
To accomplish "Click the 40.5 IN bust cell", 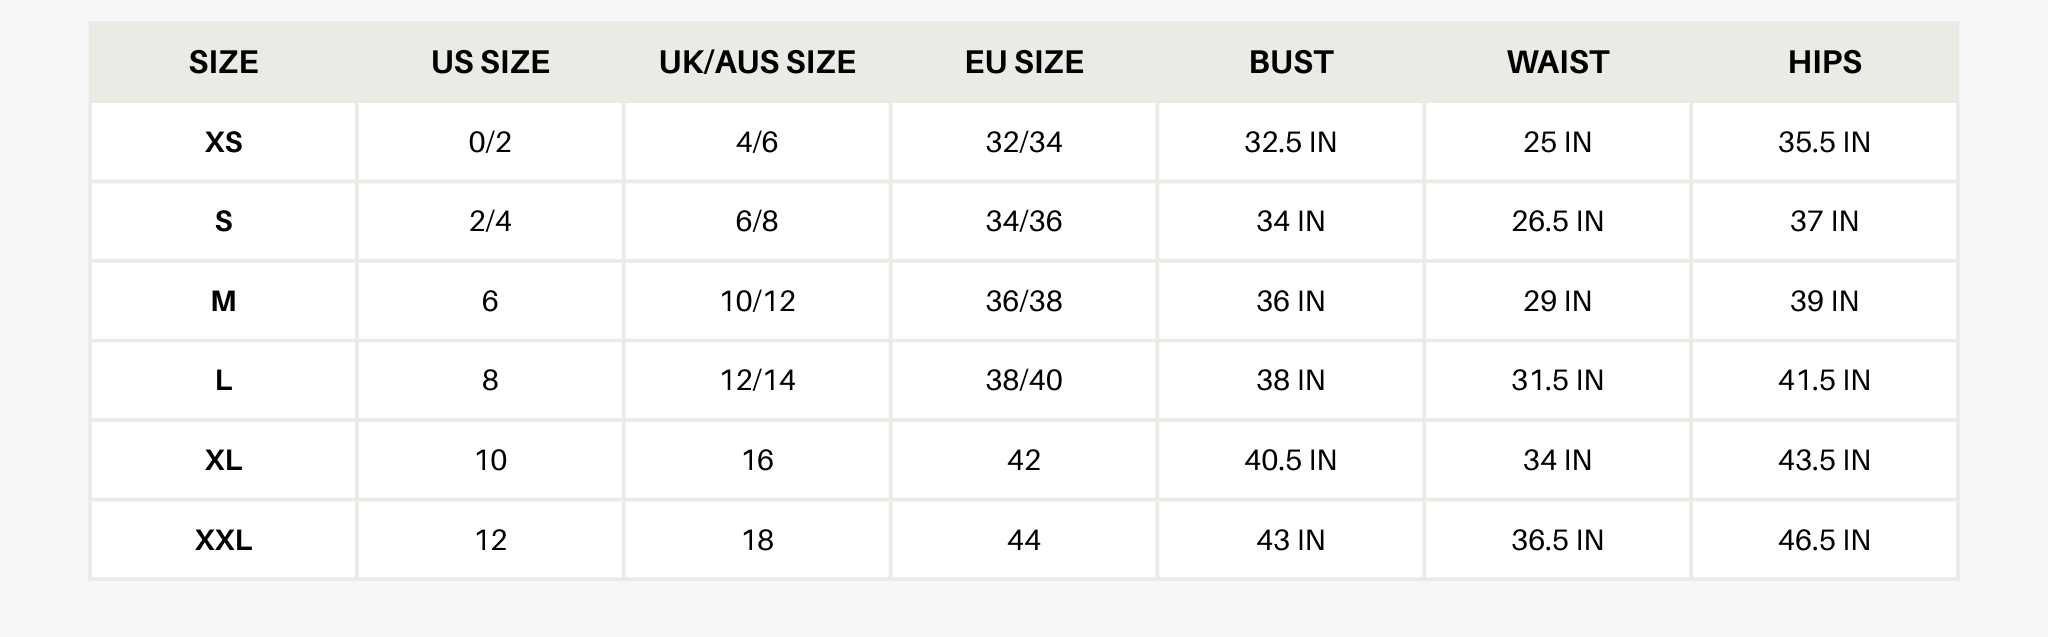I will (1290, 460).
